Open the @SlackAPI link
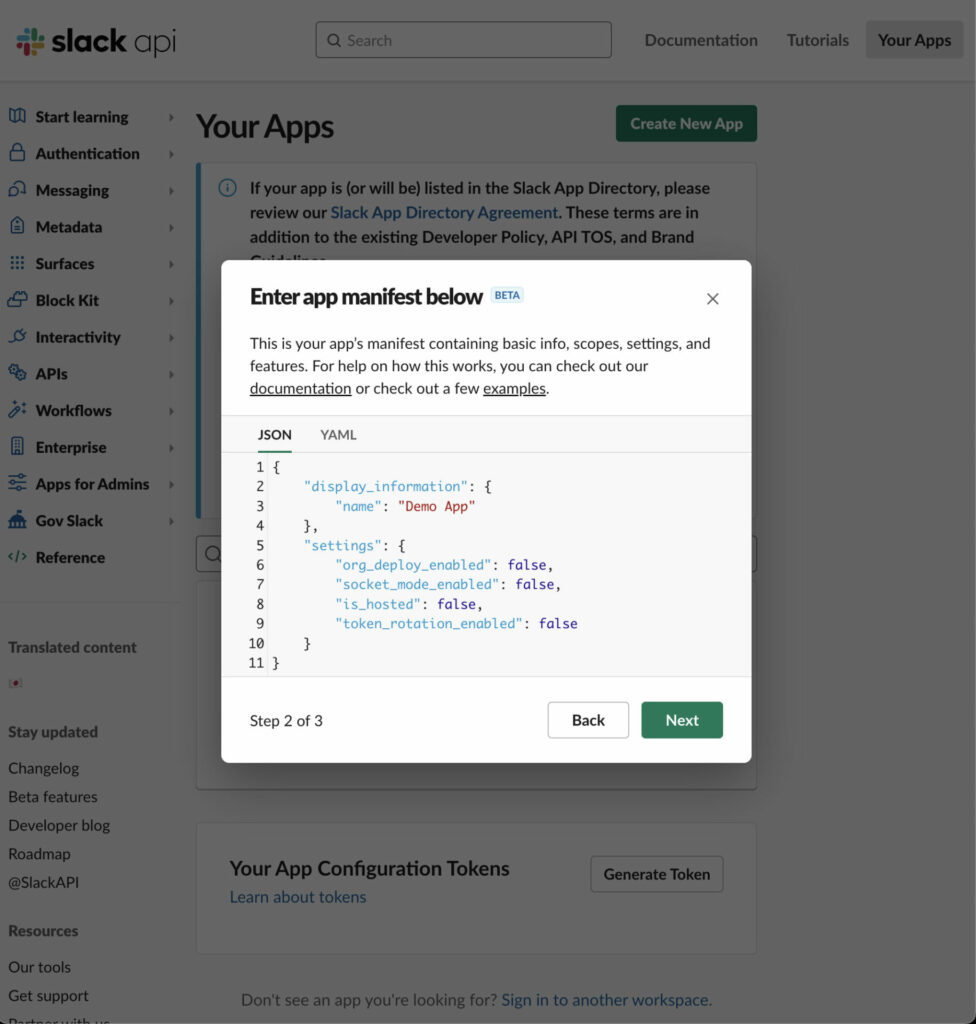976x1024 pixels. click(x=44, y=882)
